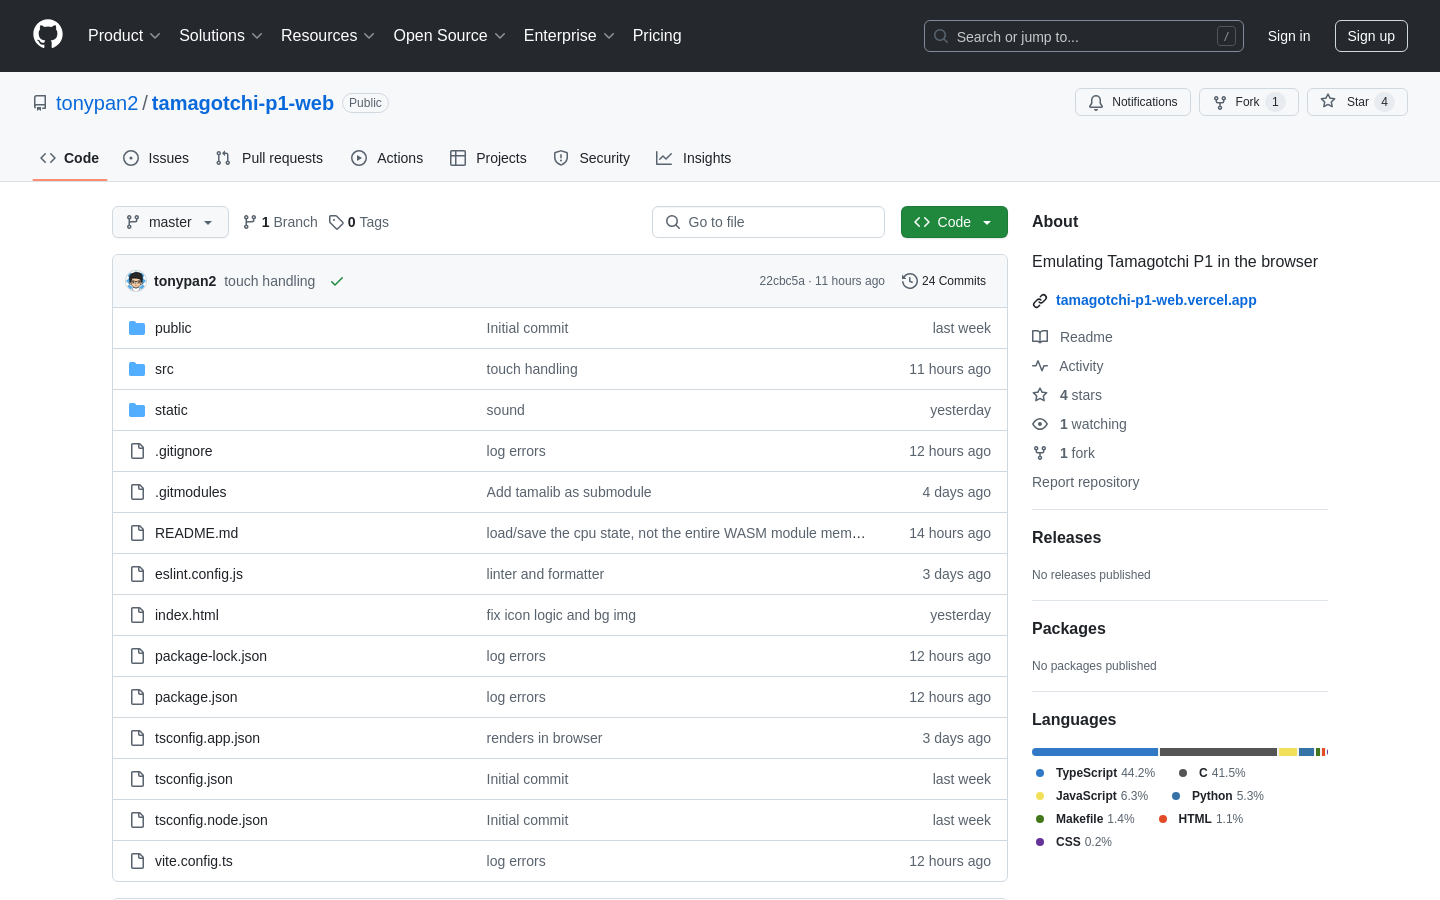Expand the Solutions menu

(x=221, y=36)
